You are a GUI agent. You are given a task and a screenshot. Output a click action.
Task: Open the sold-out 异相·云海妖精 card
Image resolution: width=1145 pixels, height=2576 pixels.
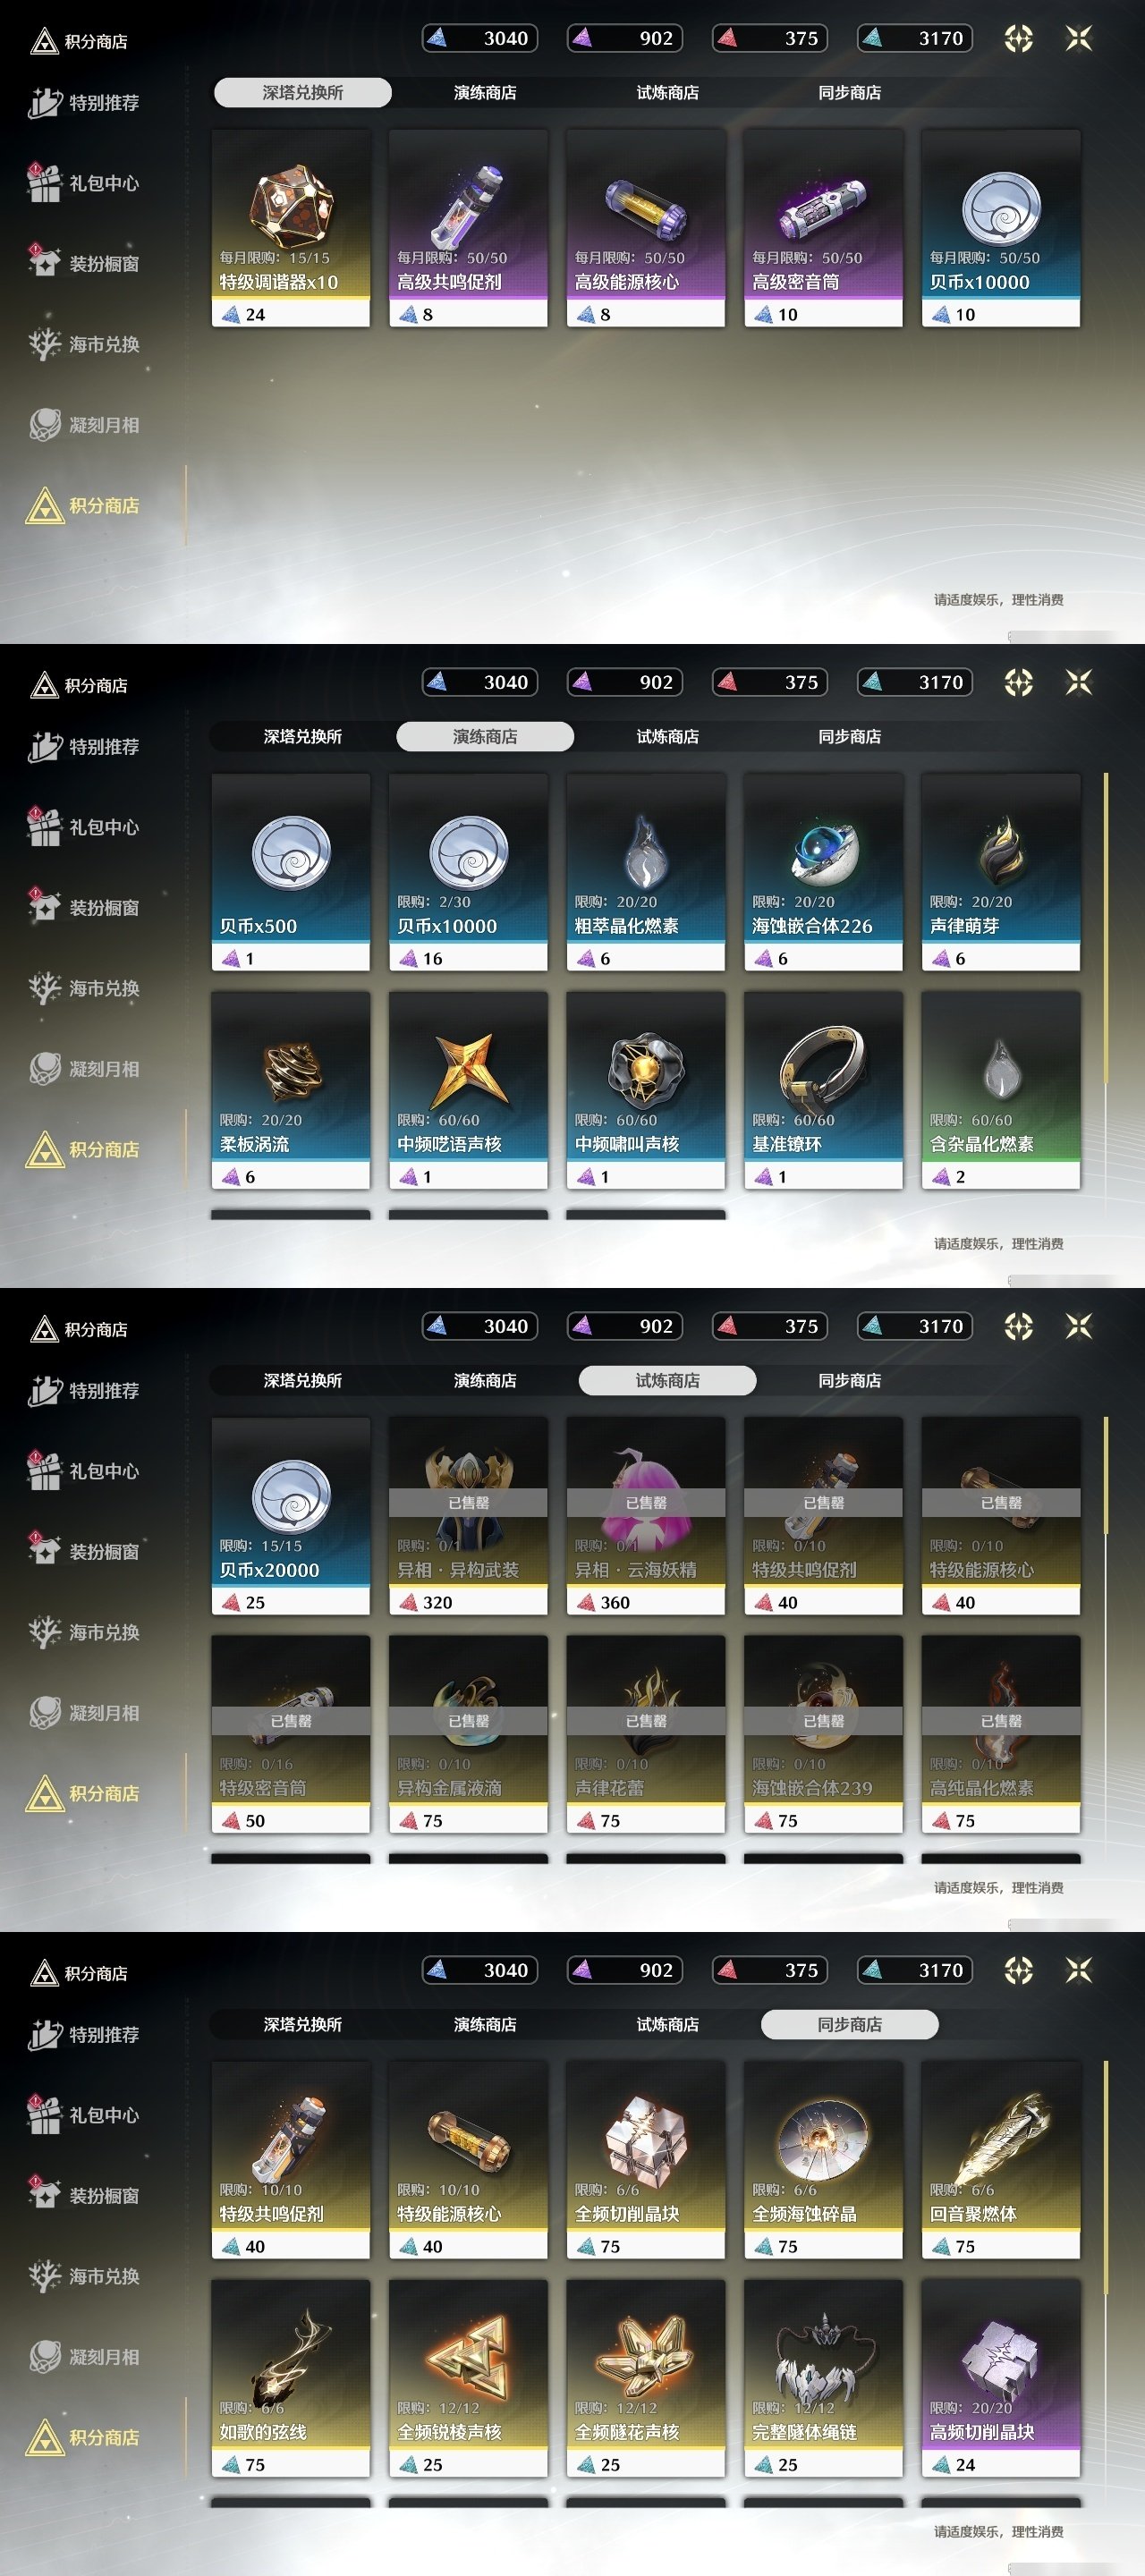pyautogui.click(x=646, y=1516)
